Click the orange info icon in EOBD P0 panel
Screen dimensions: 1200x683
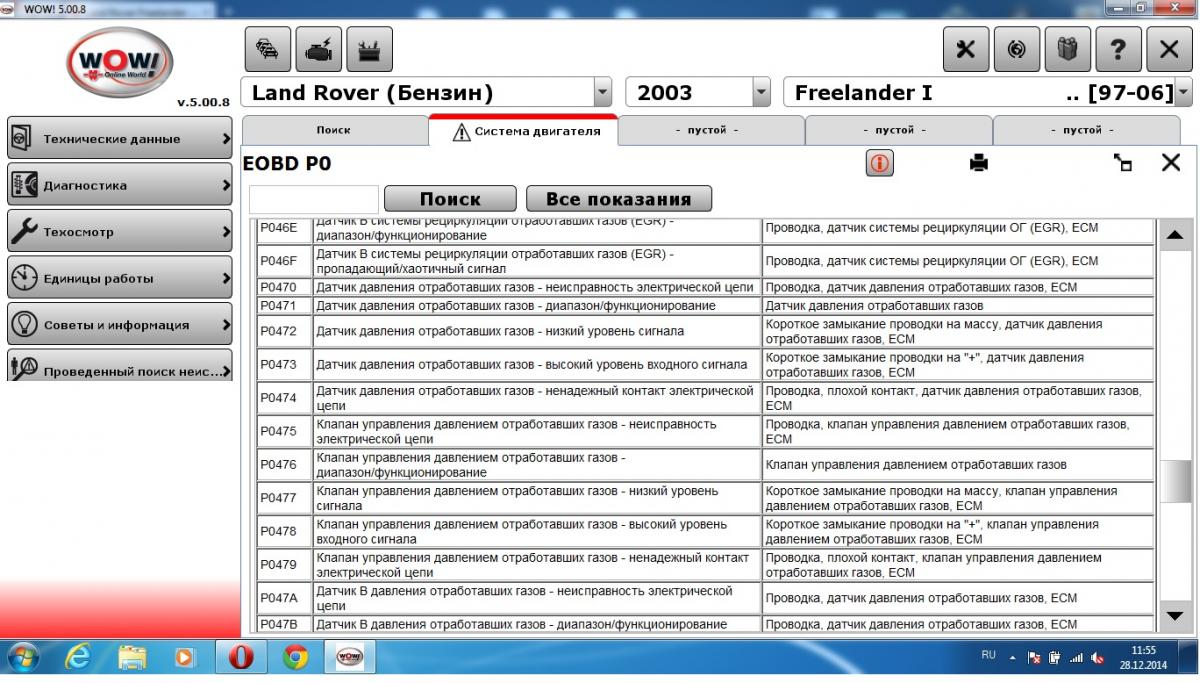coord(880,163)
